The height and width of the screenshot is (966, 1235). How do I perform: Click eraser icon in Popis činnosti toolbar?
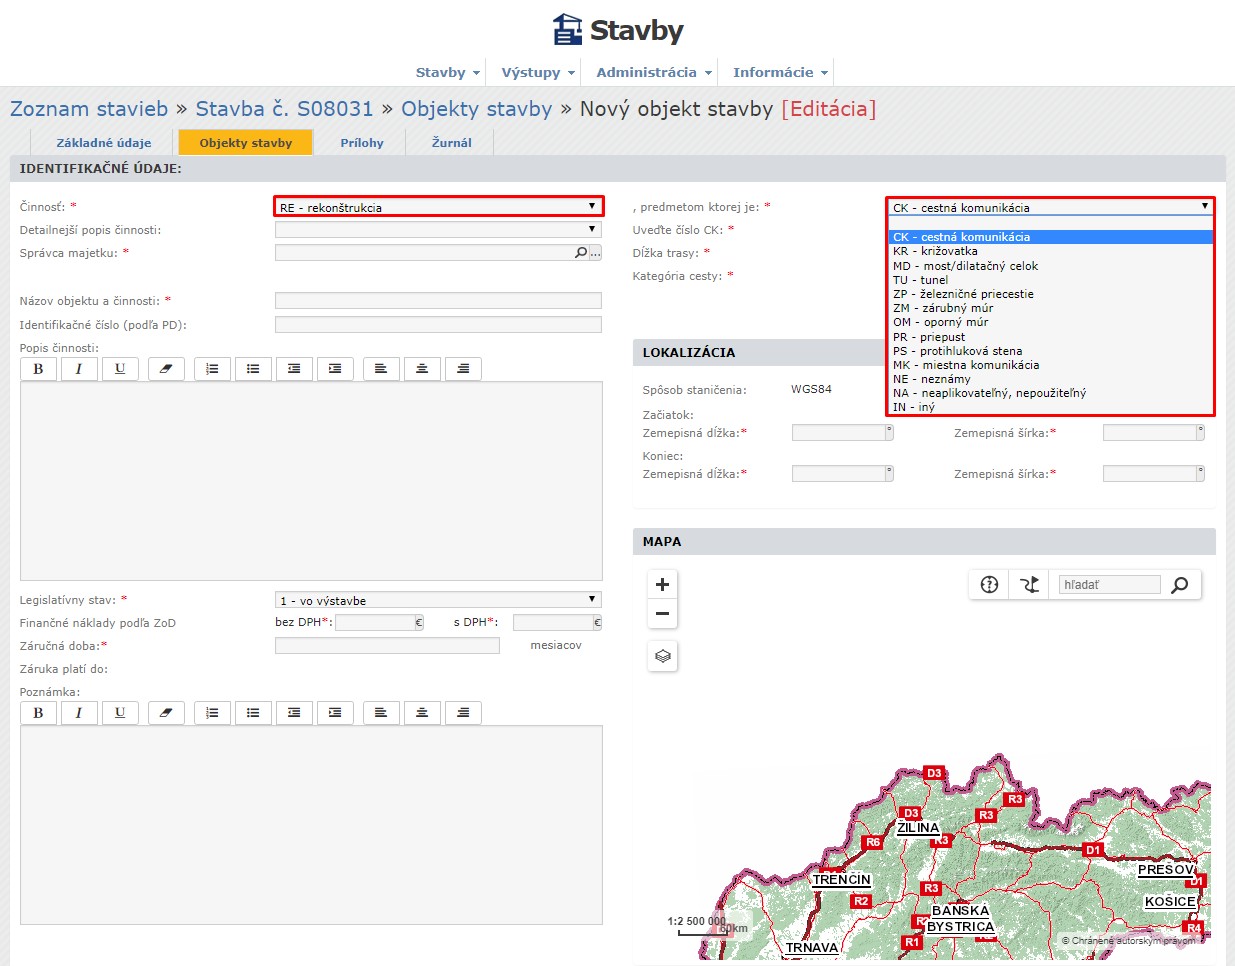pyautogui.click(x=166, y=369)
